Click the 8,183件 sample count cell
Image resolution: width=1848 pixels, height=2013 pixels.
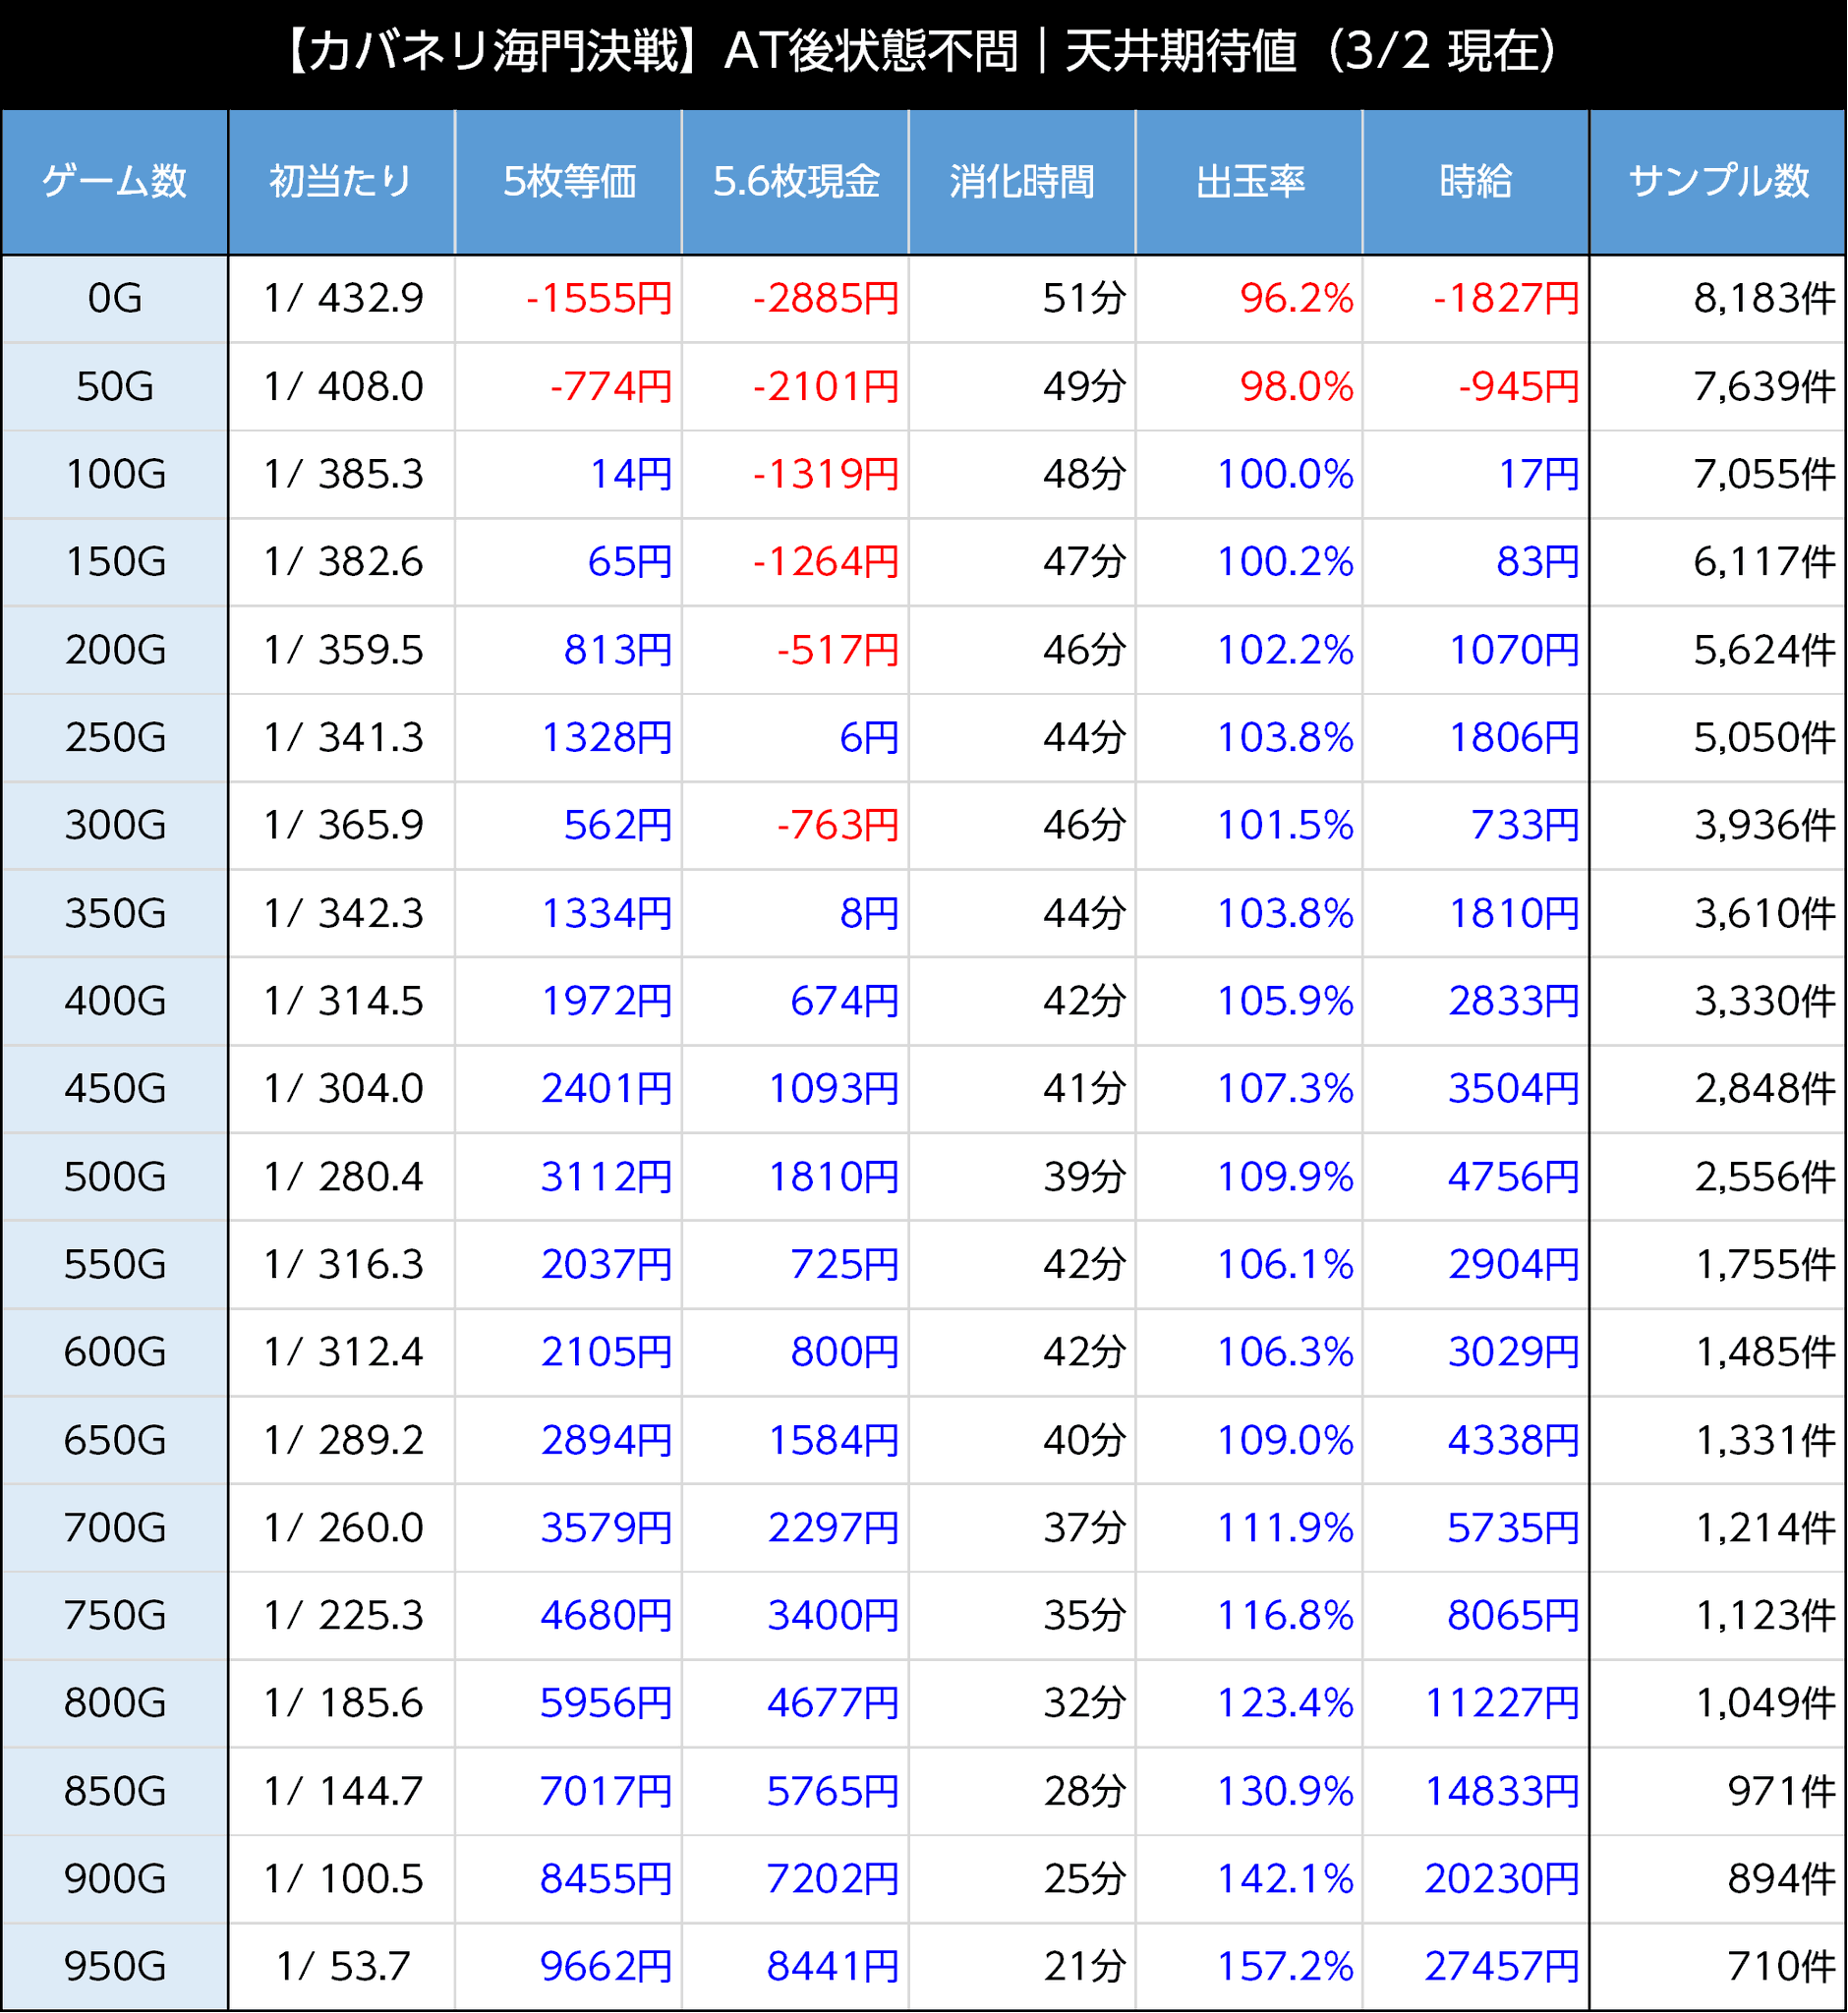pos(1763,298)
